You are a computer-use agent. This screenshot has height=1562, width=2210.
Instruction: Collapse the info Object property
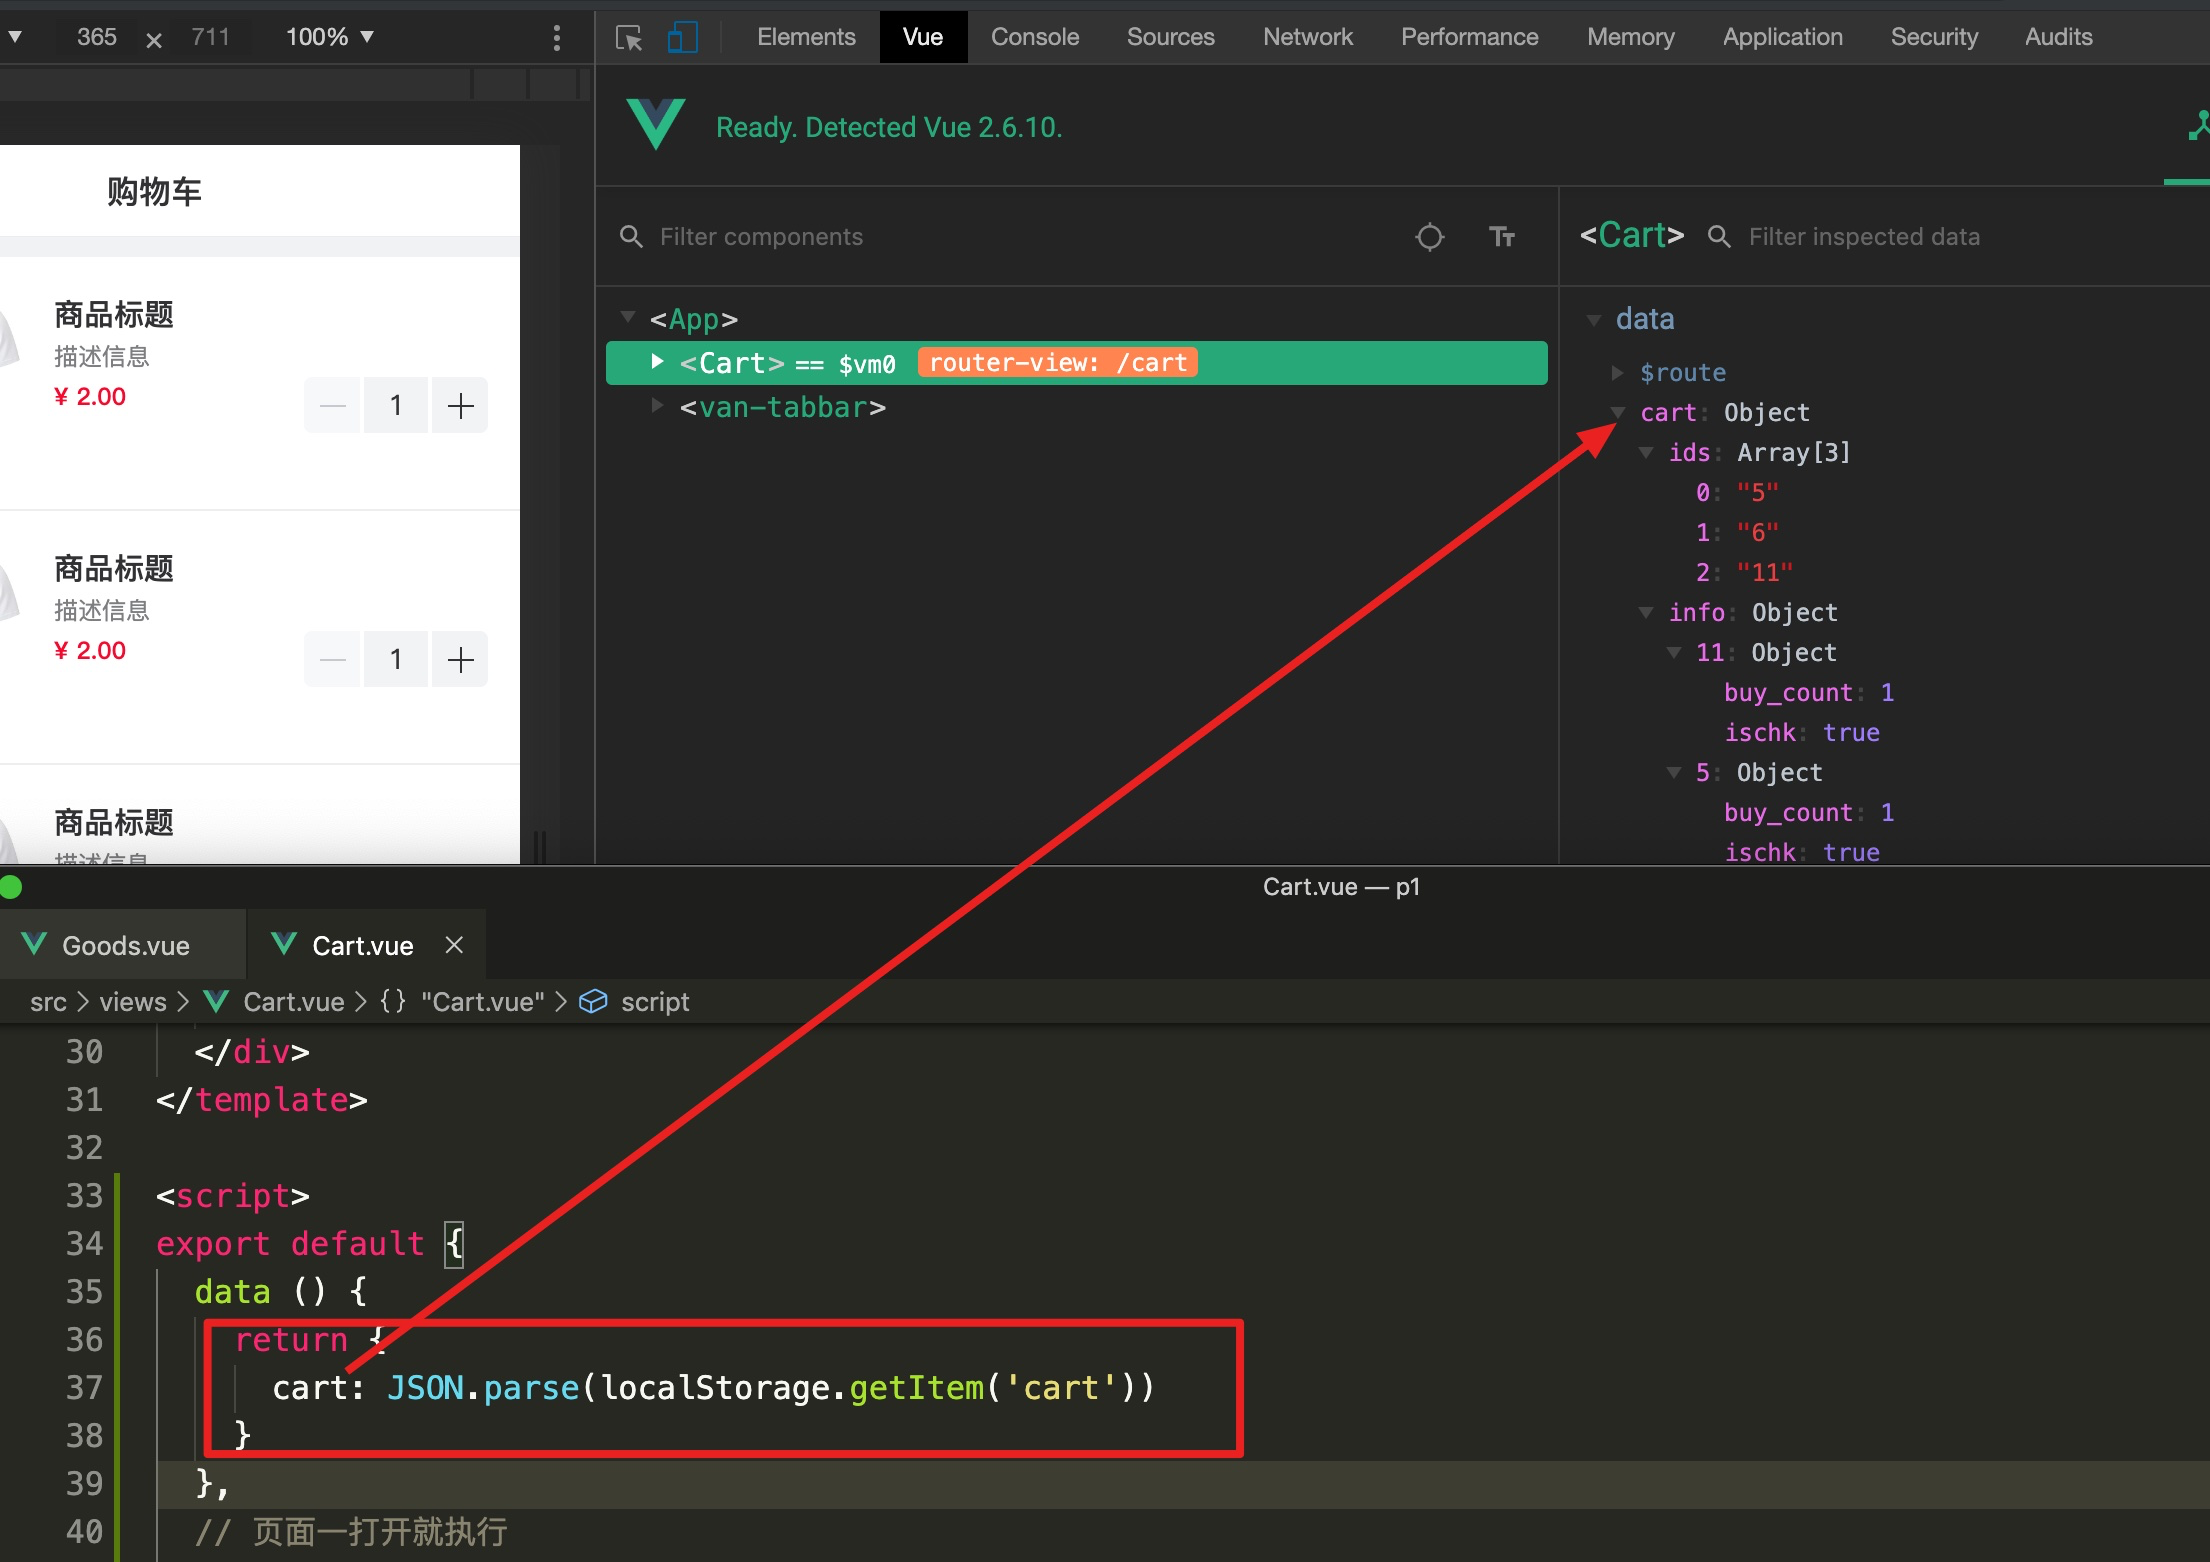coord(1645,612)
